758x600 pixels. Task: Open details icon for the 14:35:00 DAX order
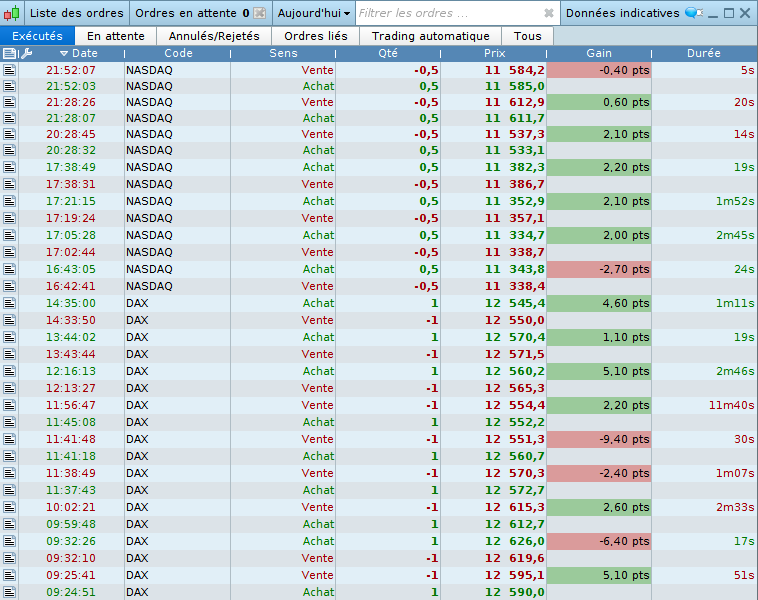pyautogui.click(x=10, y=303)
